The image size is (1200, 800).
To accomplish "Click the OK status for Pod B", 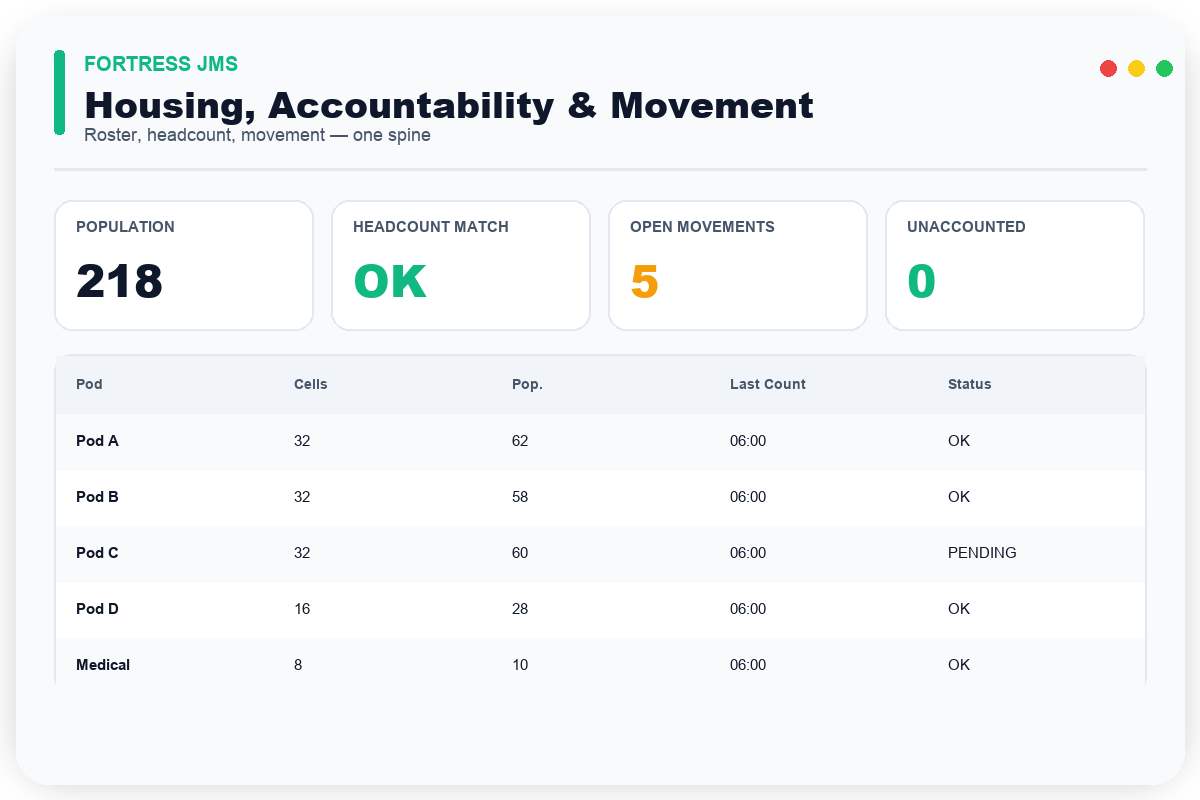I will coord(959,497).
